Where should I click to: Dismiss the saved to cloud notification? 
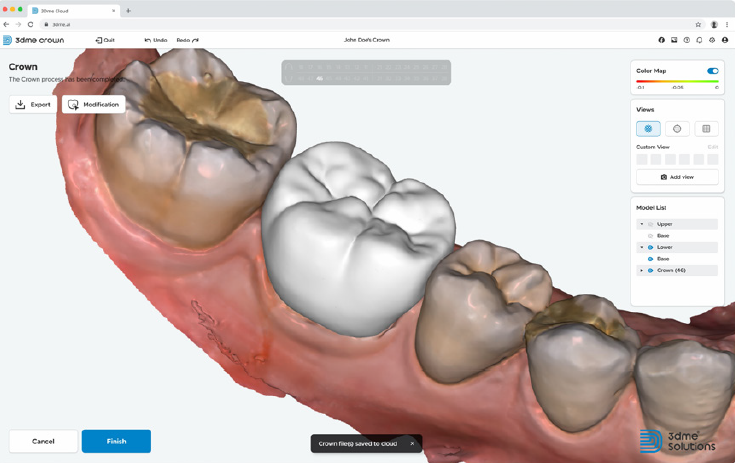coord(412,443)
